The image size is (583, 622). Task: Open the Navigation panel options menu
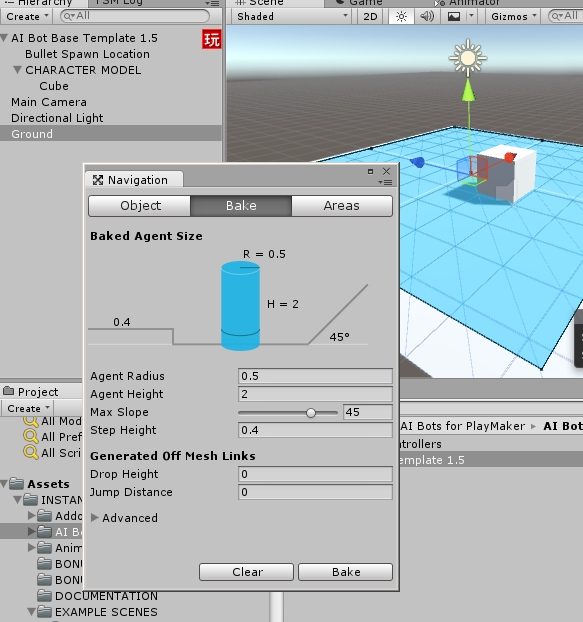(x=385, y=182)
